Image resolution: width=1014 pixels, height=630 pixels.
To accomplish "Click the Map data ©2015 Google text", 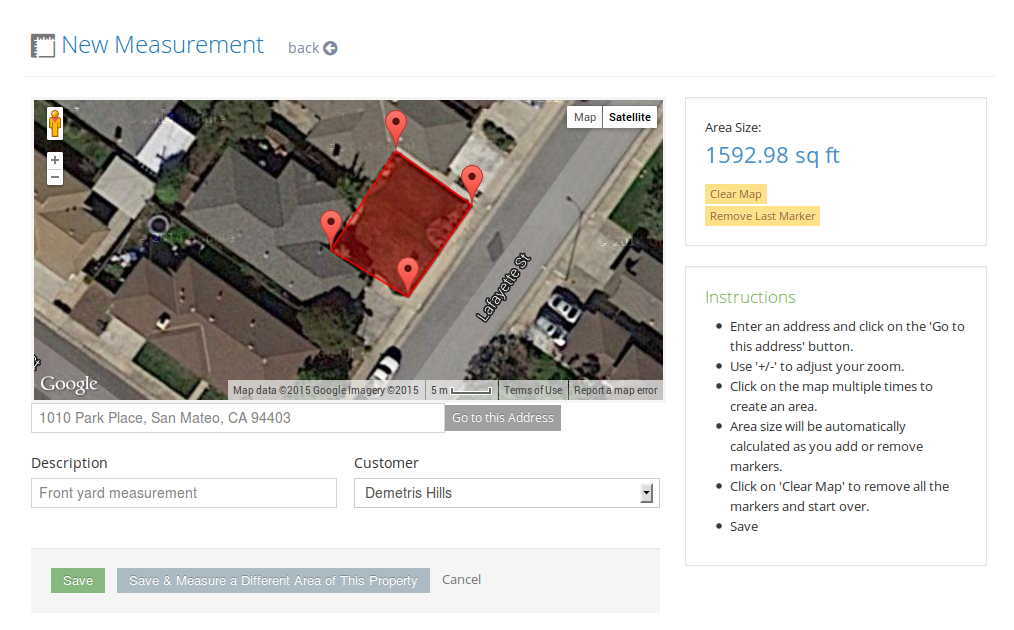I will 326,390.
